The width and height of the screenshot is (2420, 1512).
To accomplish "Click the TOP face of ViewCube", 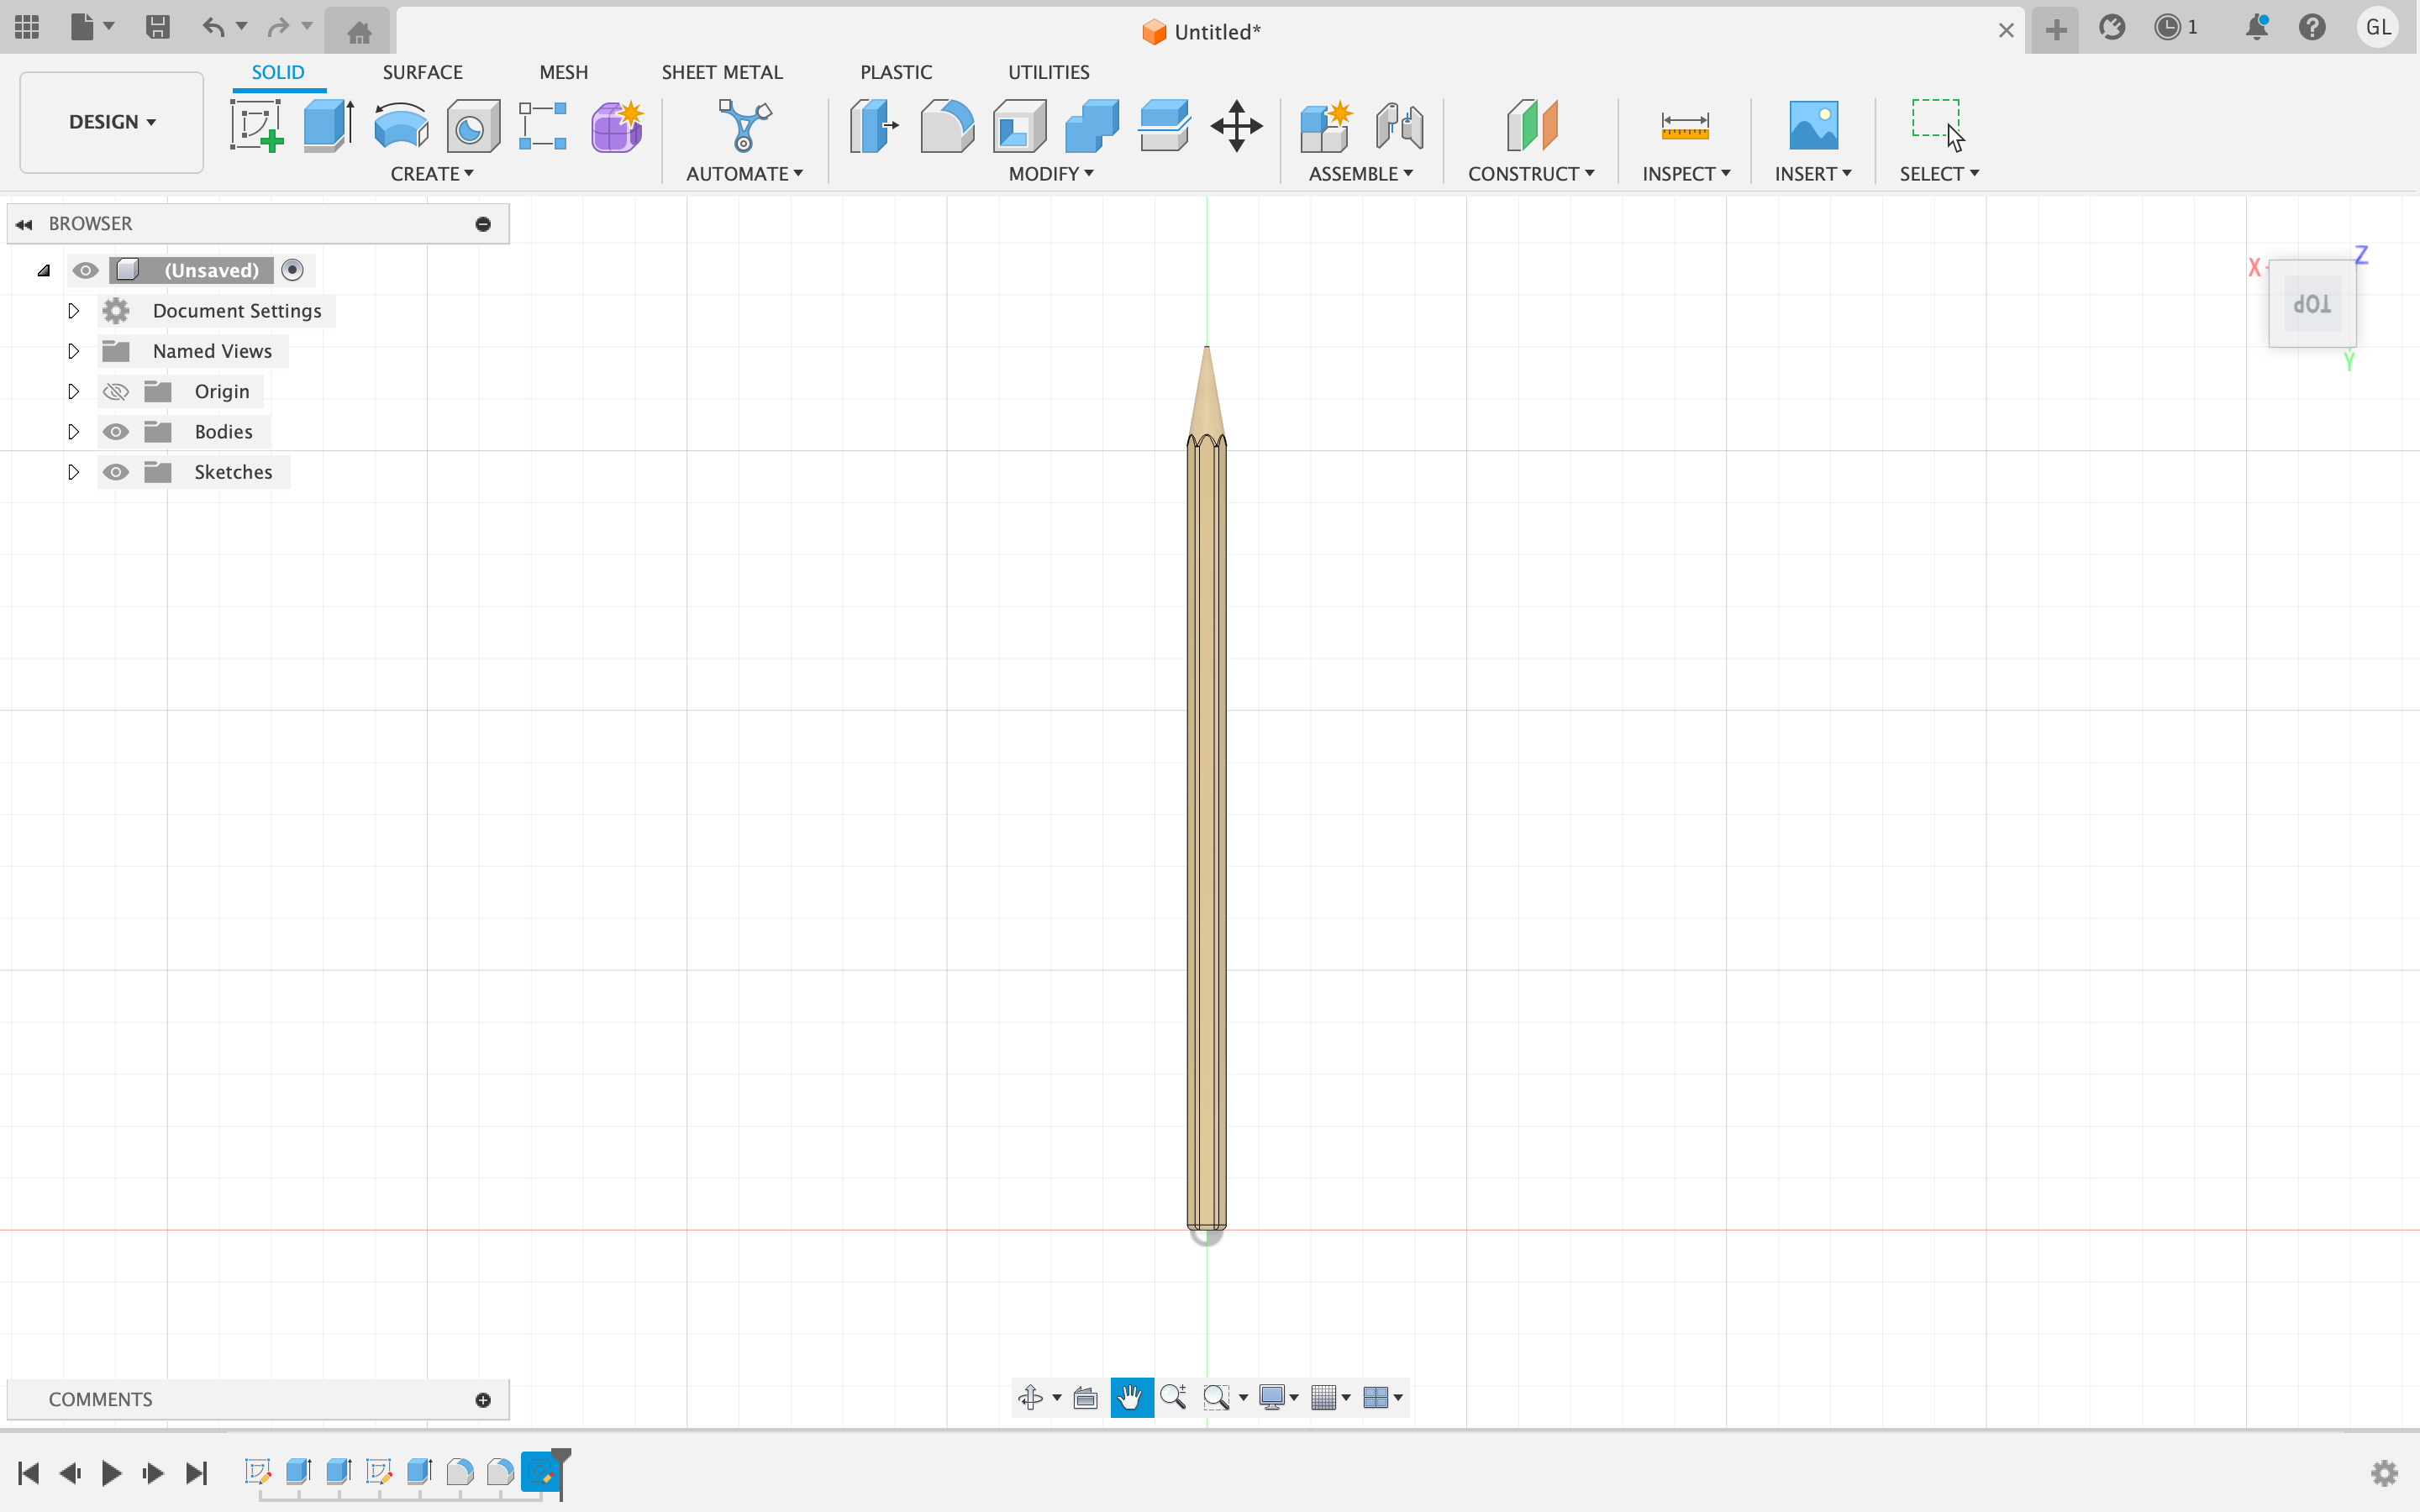I will [x=2311, y=304].
